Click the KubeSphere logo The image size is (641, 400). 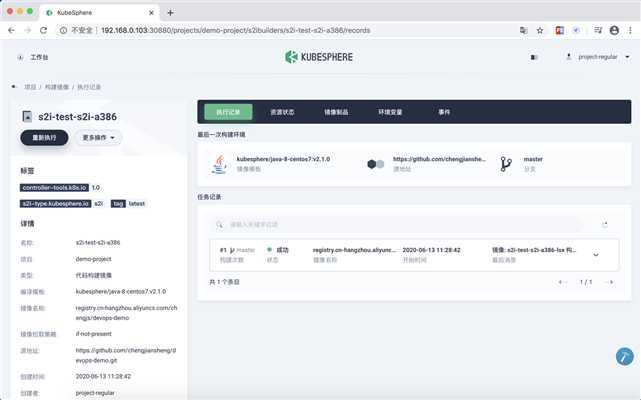[x=319, y=57]
